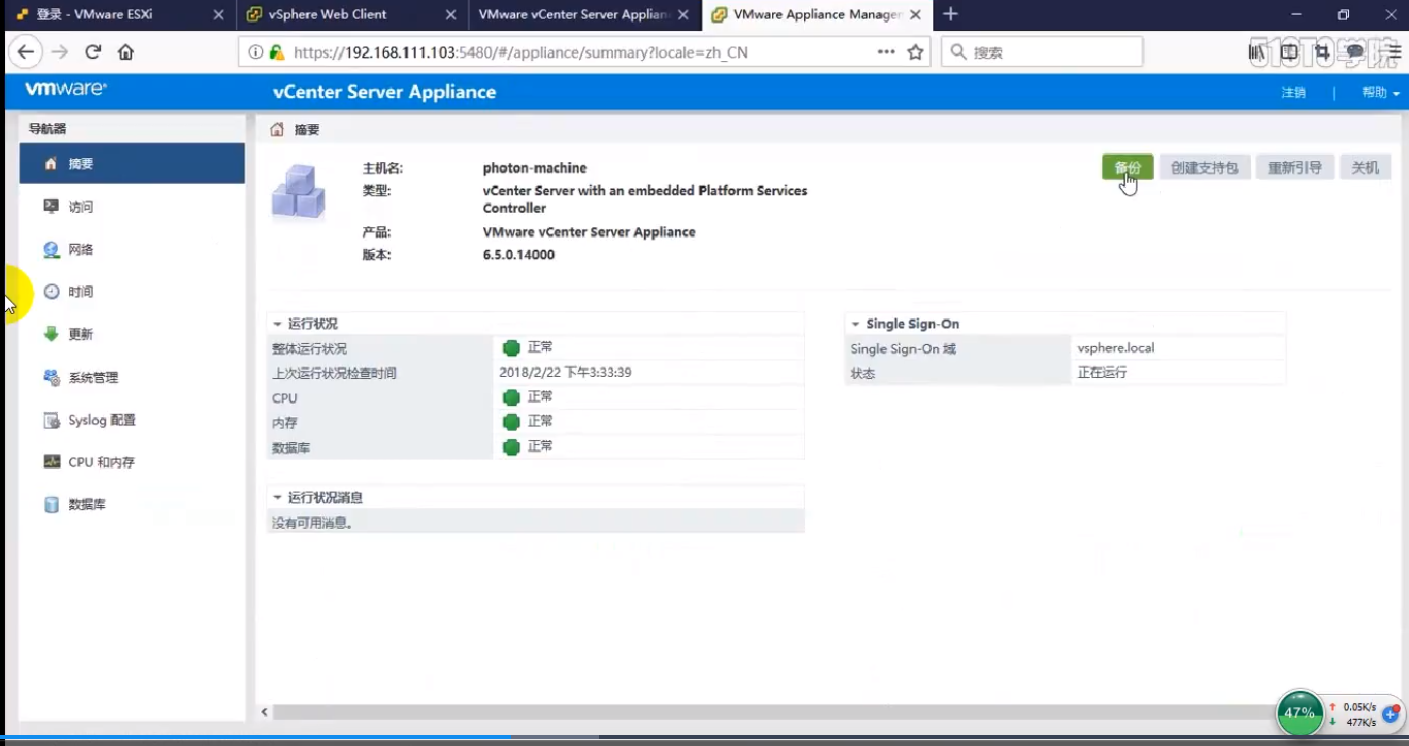Click 正在运行 status value
1409x746 pixels.
tap(1102, 372)
